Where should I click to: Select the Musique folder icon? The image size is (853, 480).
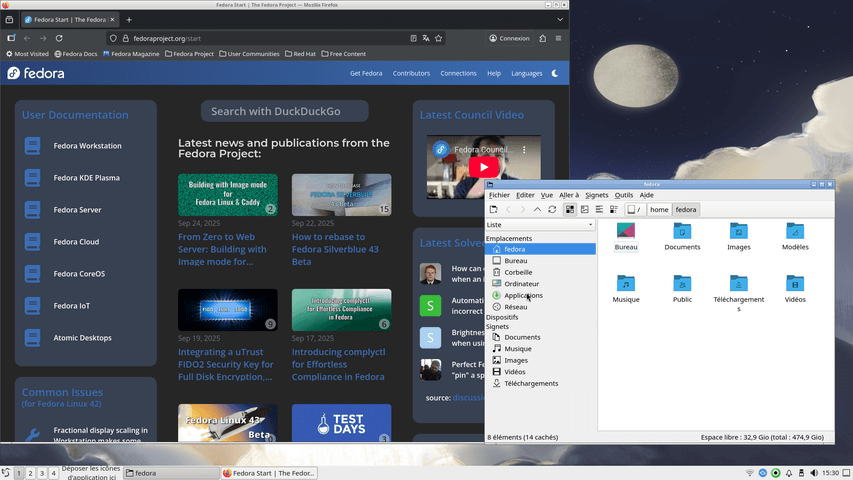point(626,284)
